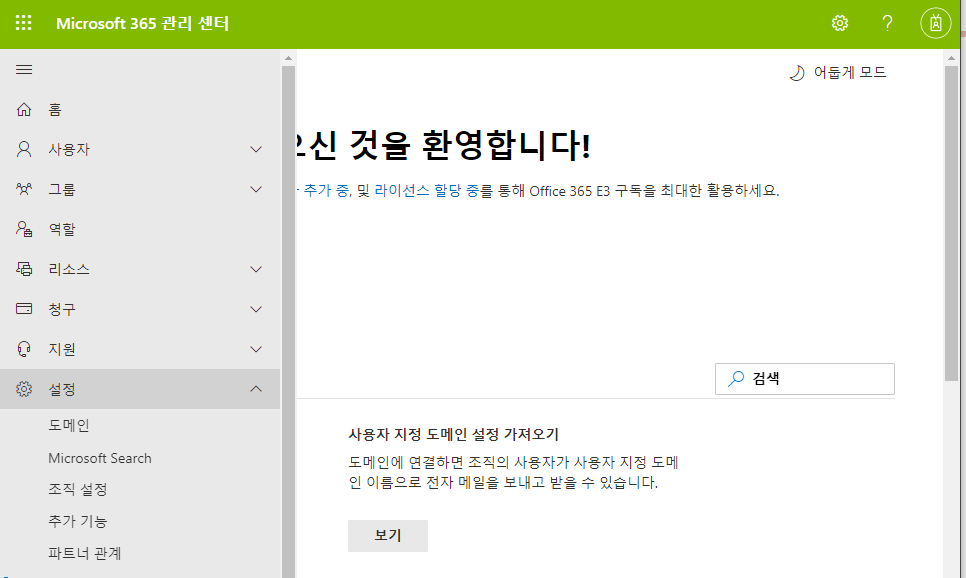Expand the 지원 menu chevron
The height and width of the screenshot is (578, 966).
(x=256, y=349)
